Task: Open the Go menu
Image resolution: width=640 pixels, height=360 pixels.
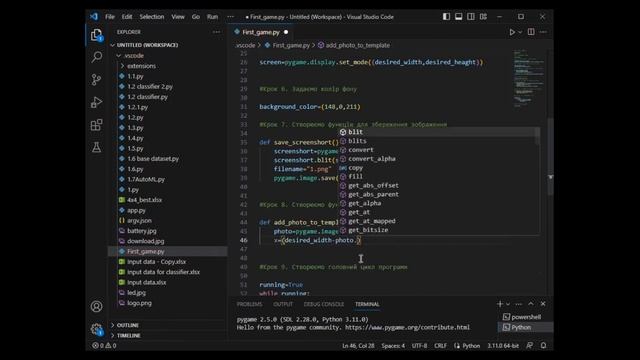Action: click(x=196, y=17)
